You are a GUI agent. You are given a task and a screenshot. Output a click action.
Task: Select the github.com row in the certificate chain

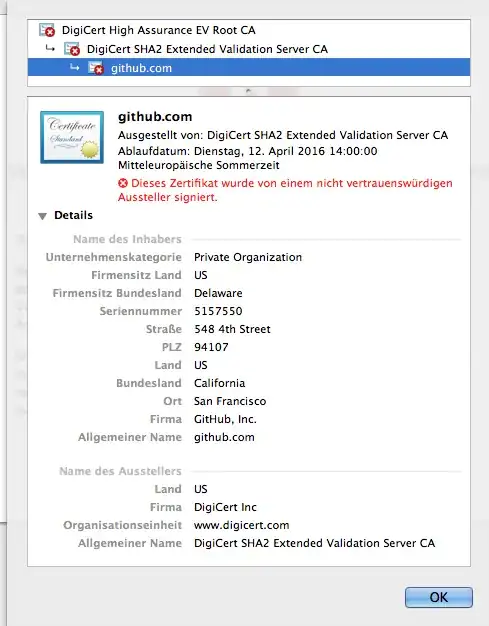[249, 67]
